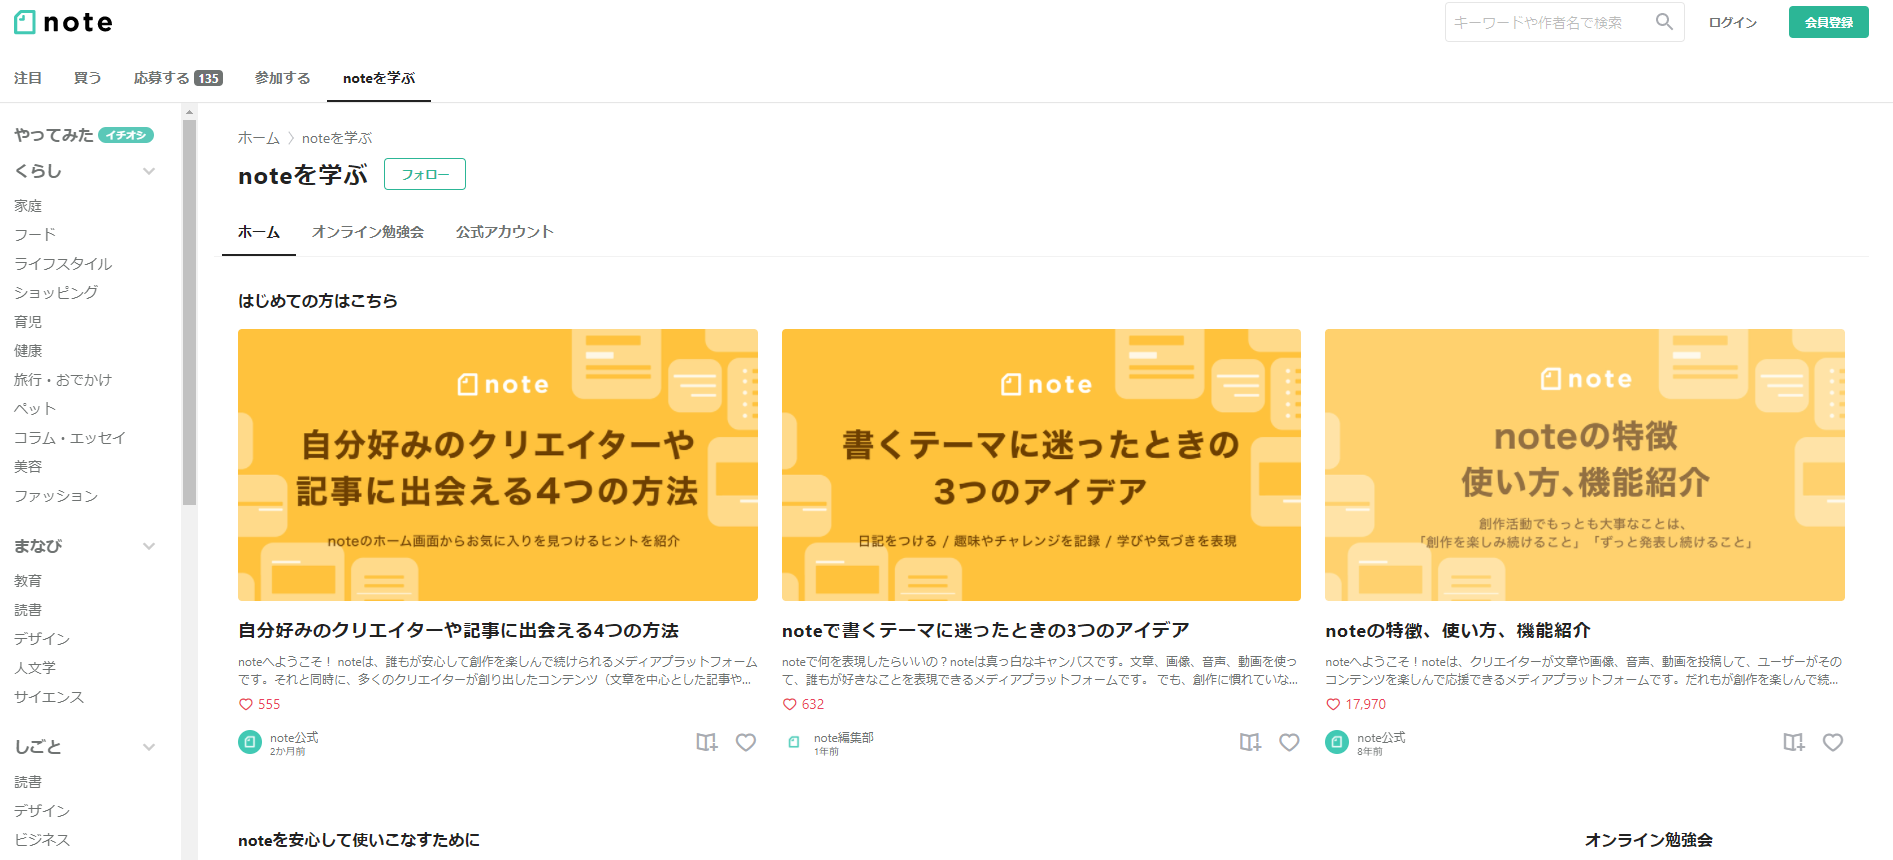Add the noteの特徴 article to a magazine
This screenshot has height=860, width=1893.
1793,742
